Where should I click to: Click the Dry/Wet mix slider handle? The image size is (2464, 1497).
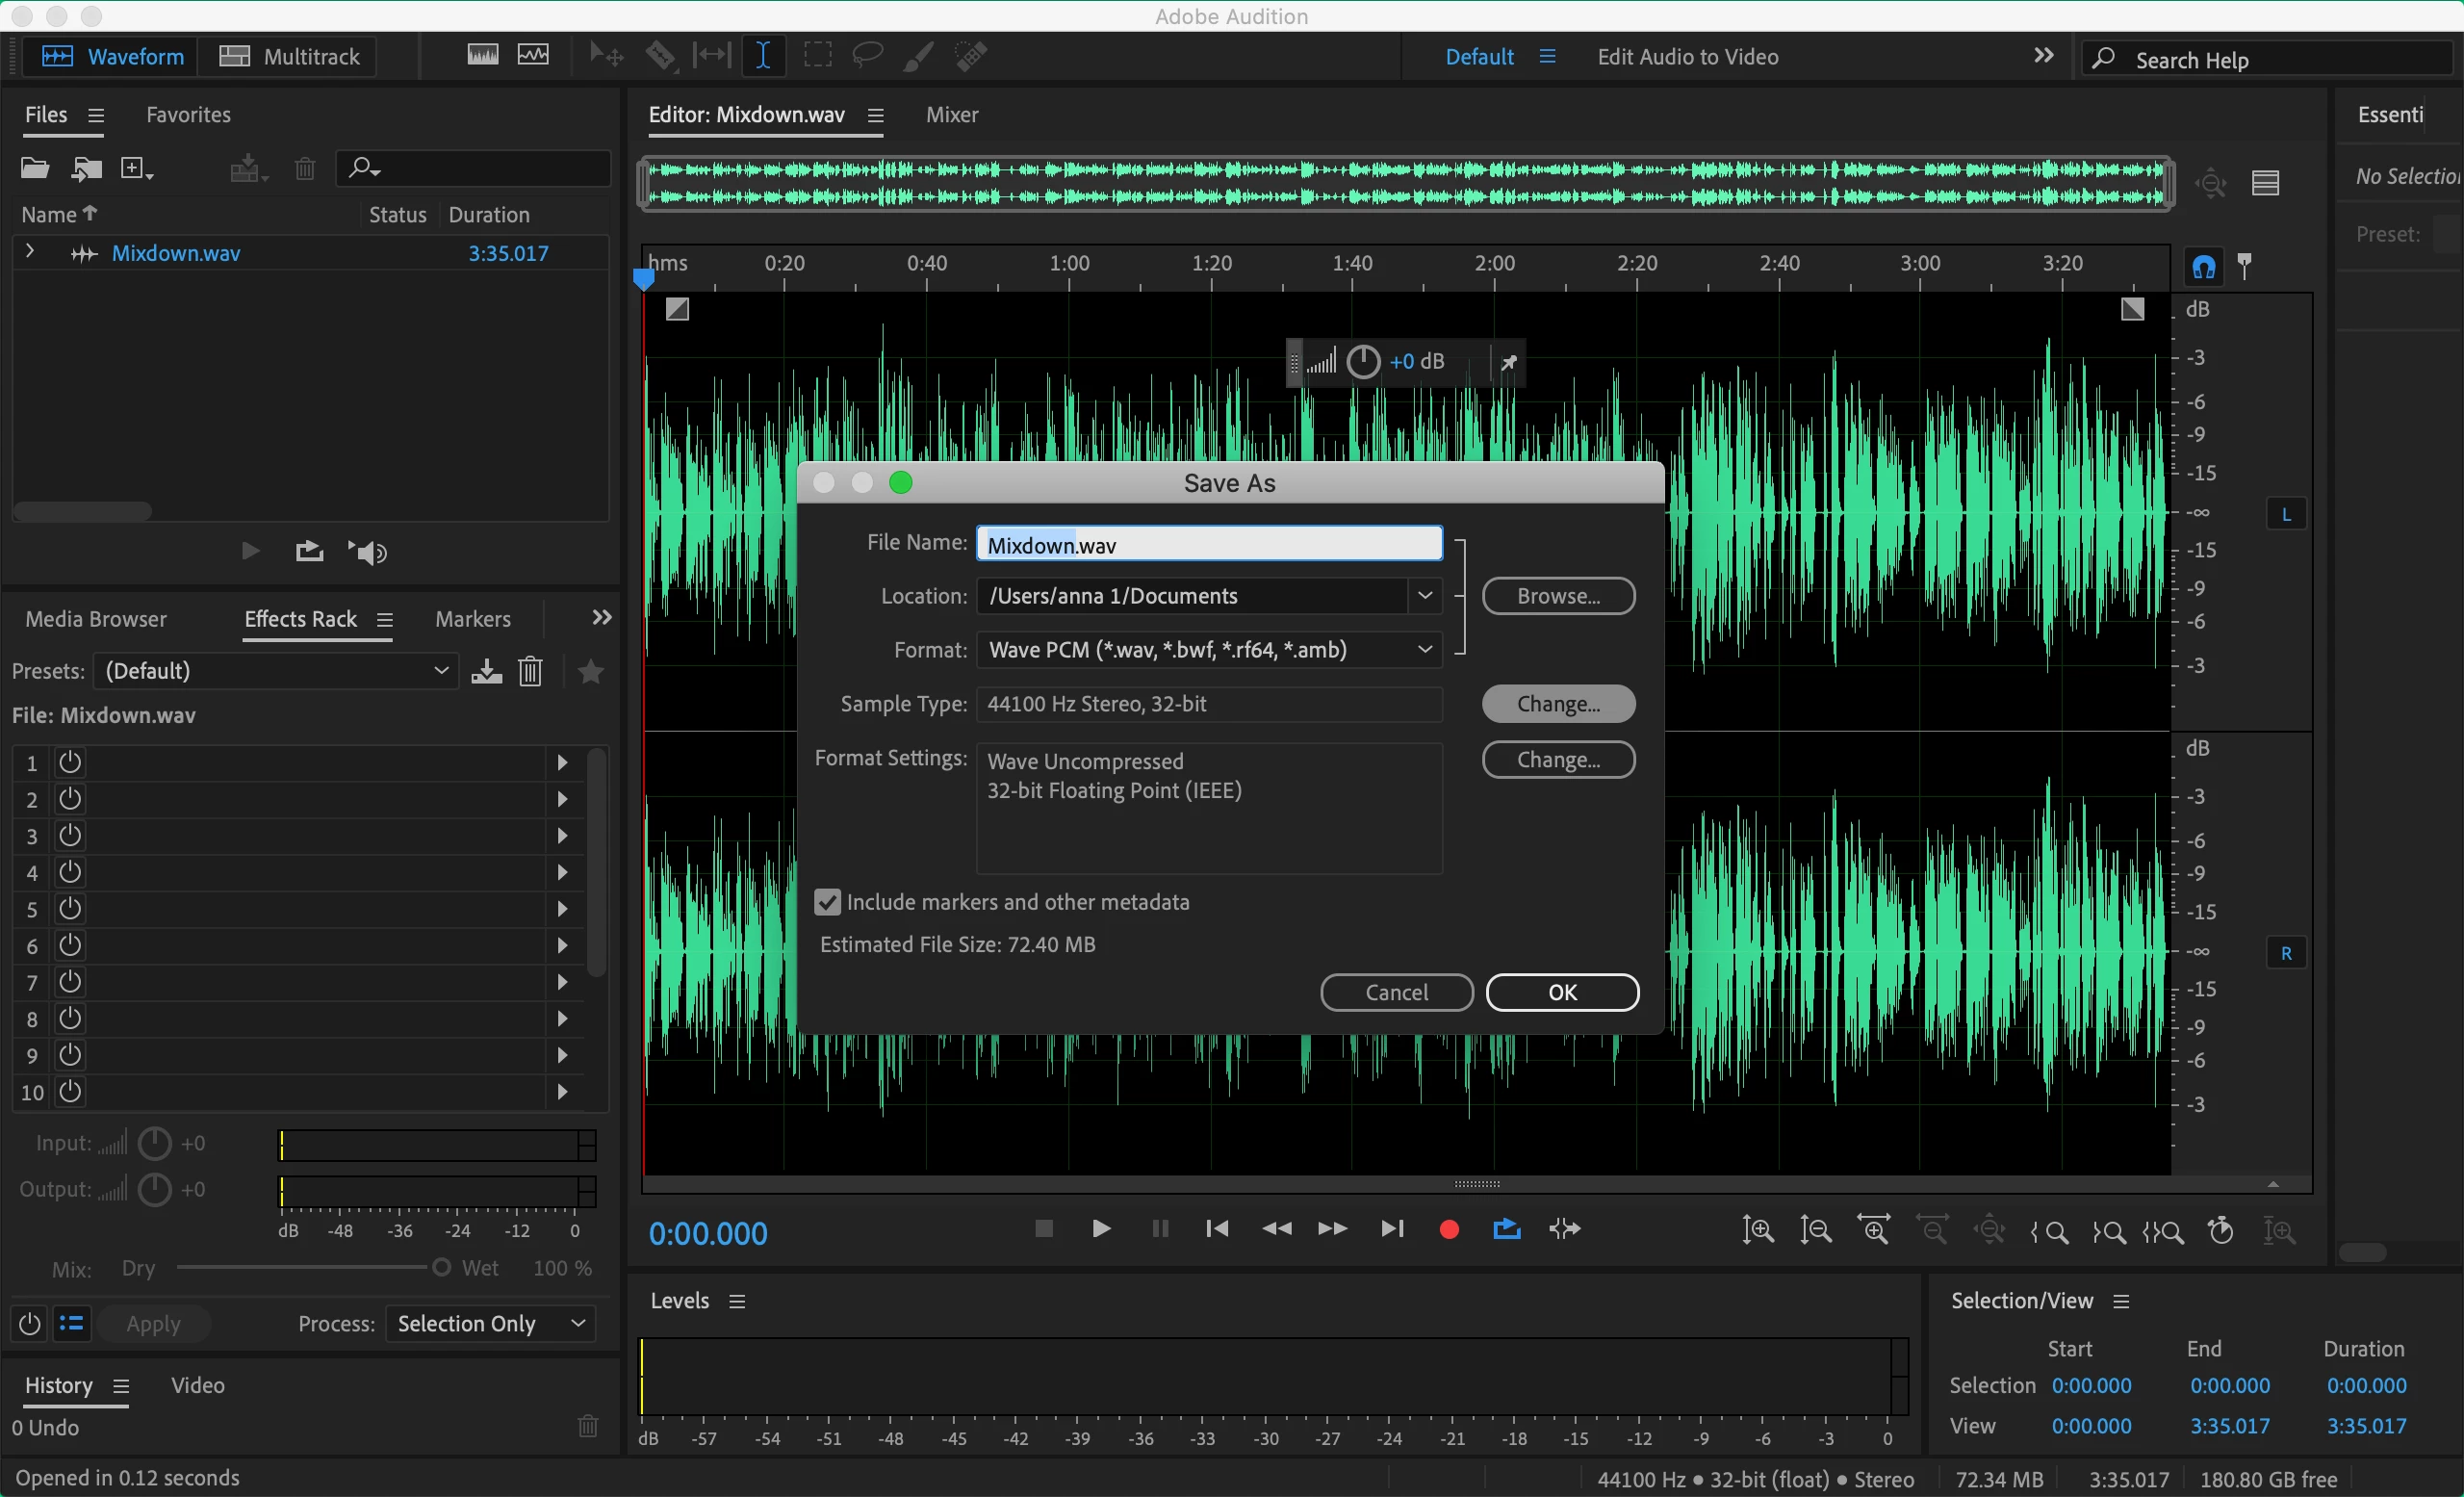click(441, 1268)
